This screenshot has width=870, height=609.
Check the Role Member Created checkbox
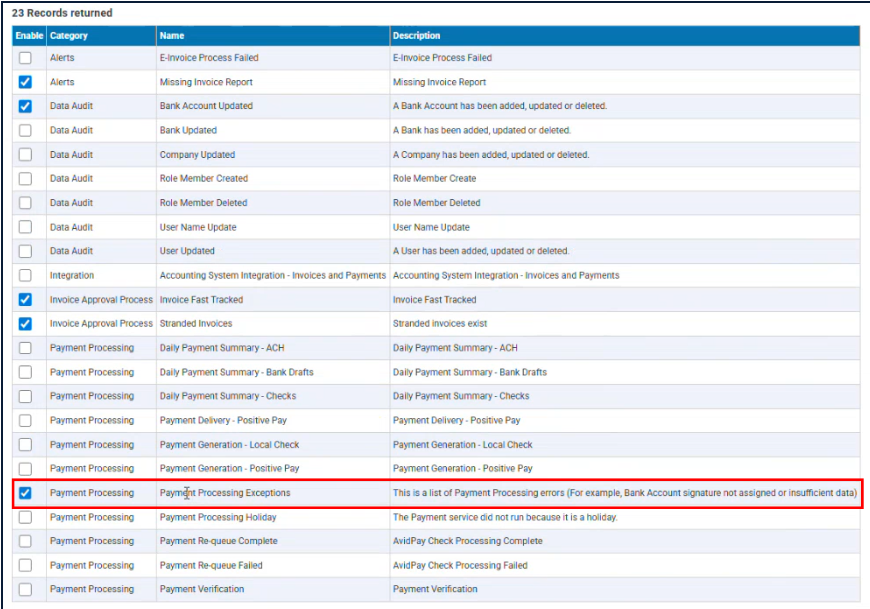click(x=25, y=179)
